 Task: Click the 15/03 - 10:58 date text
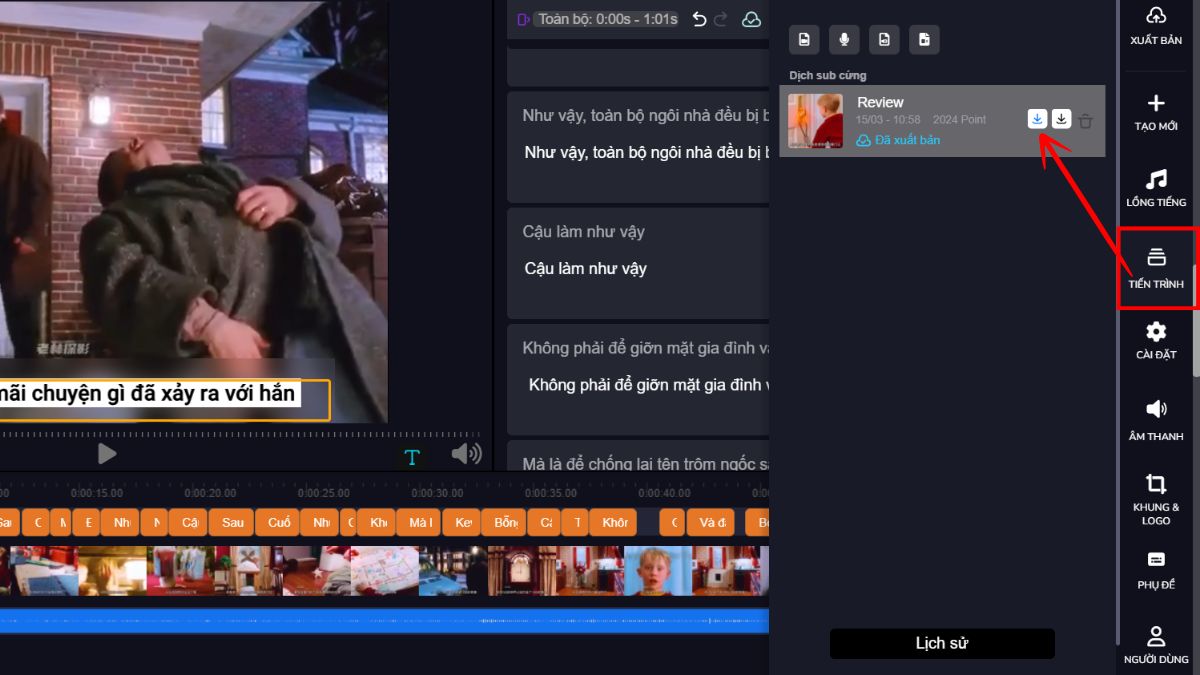point(888,120)
